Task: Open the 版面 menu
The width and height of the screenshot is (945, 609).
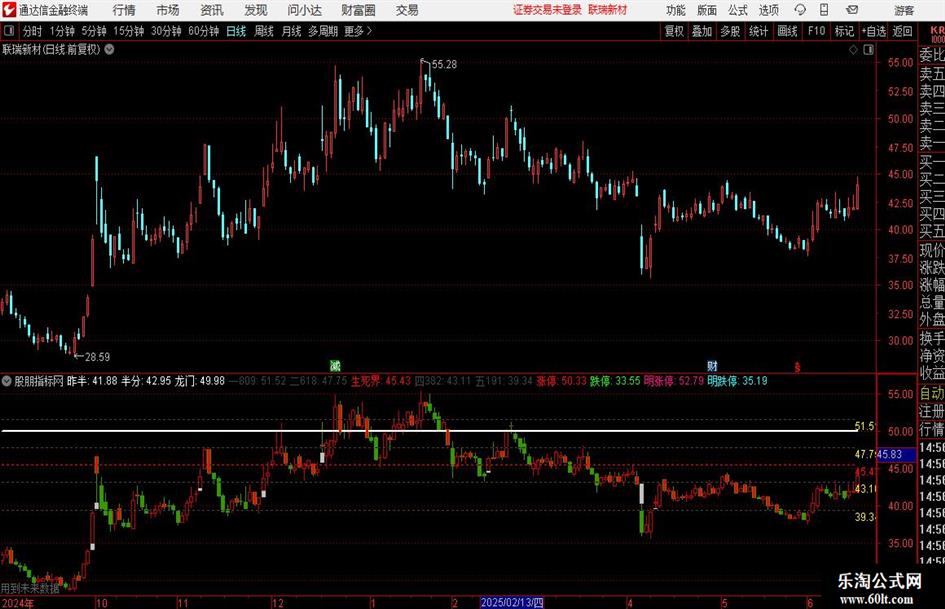Action: tap(707, 10)
